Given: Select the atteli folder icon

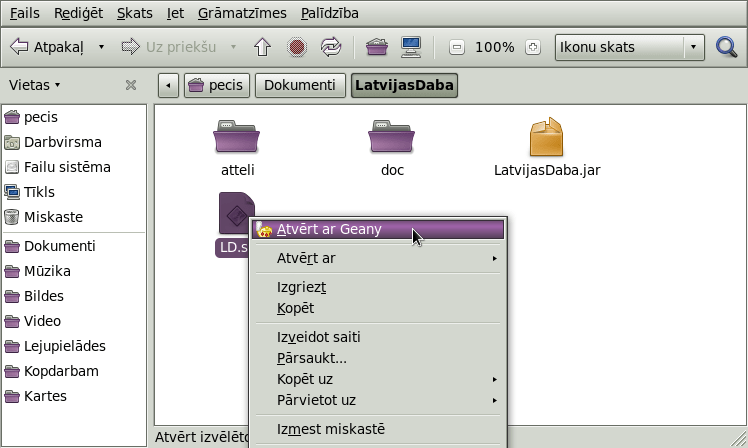Looking at the screenshot, I should coord(237,136).
